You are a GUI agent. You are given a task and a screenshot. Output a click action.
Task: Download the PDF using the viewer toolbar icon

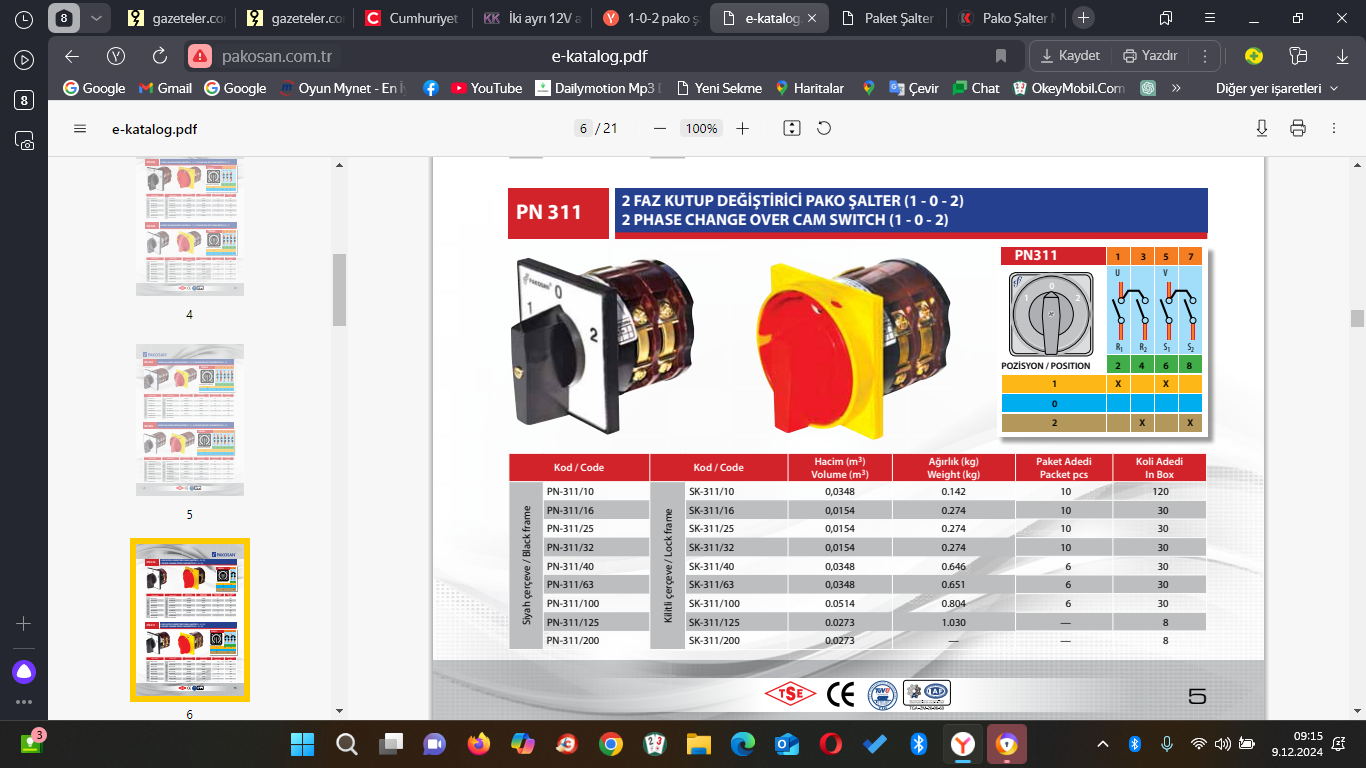click(x=1262, y=128)
